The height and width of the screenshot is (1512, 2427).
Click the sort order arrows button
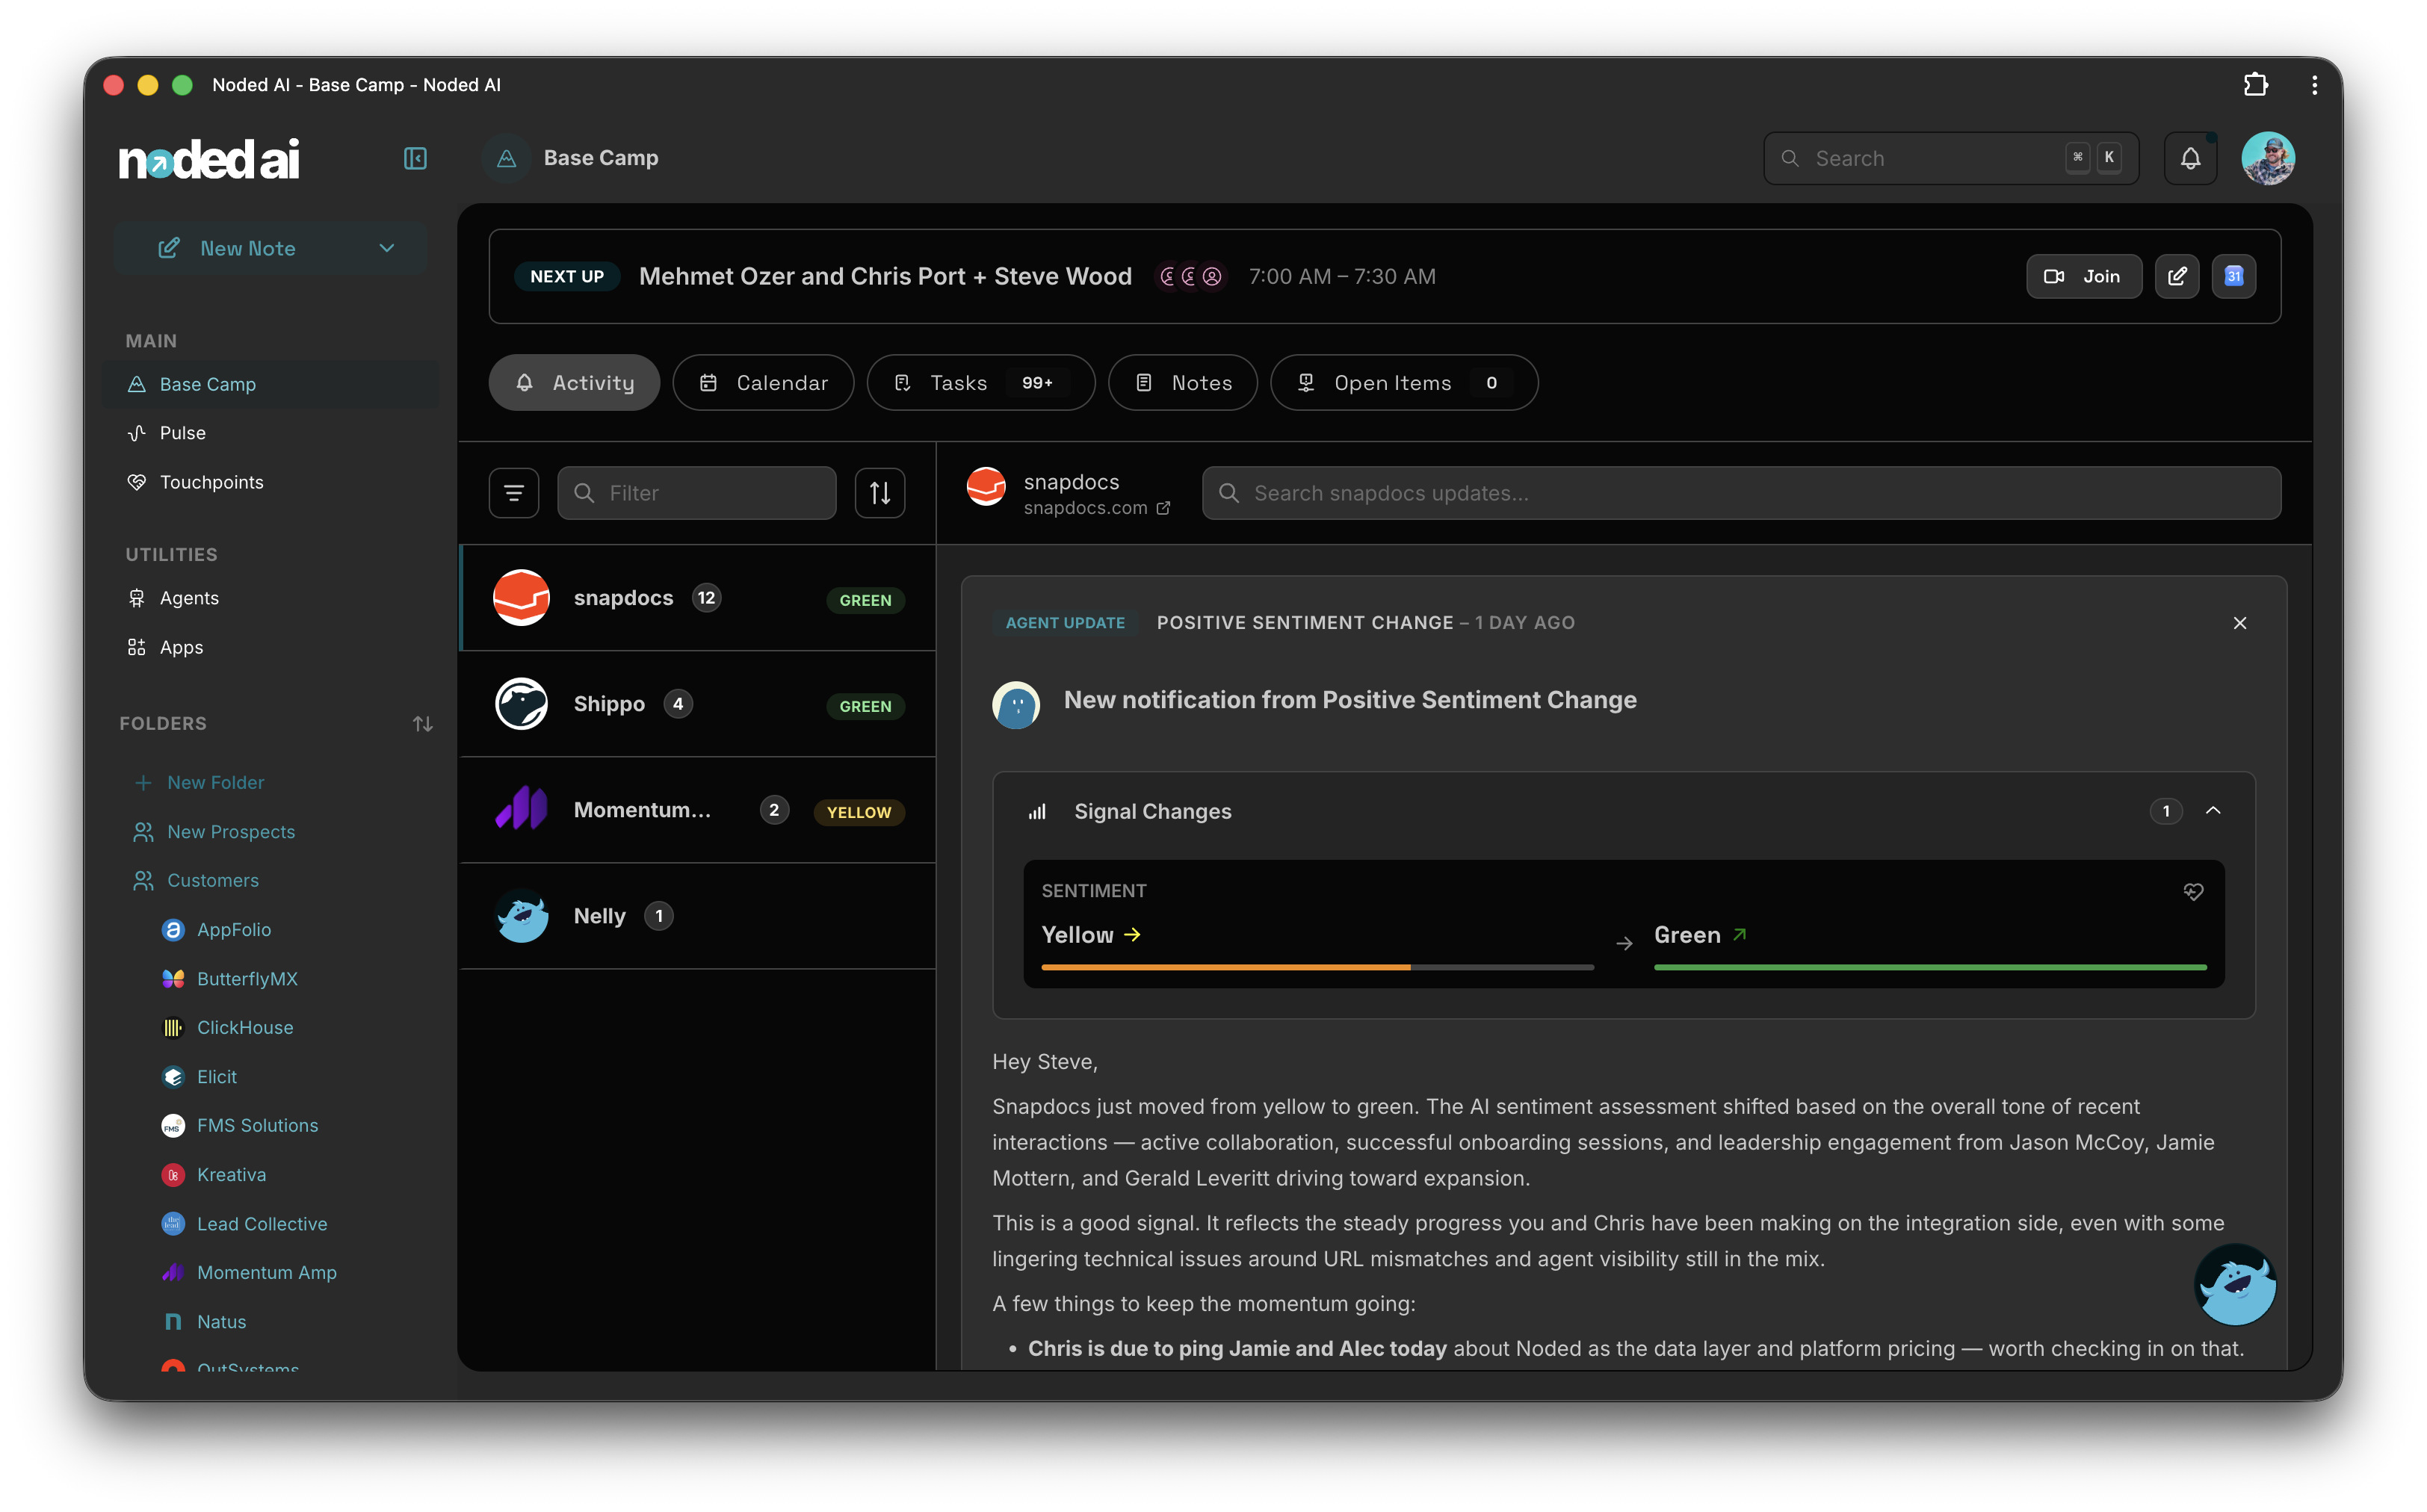pos(880,493)
